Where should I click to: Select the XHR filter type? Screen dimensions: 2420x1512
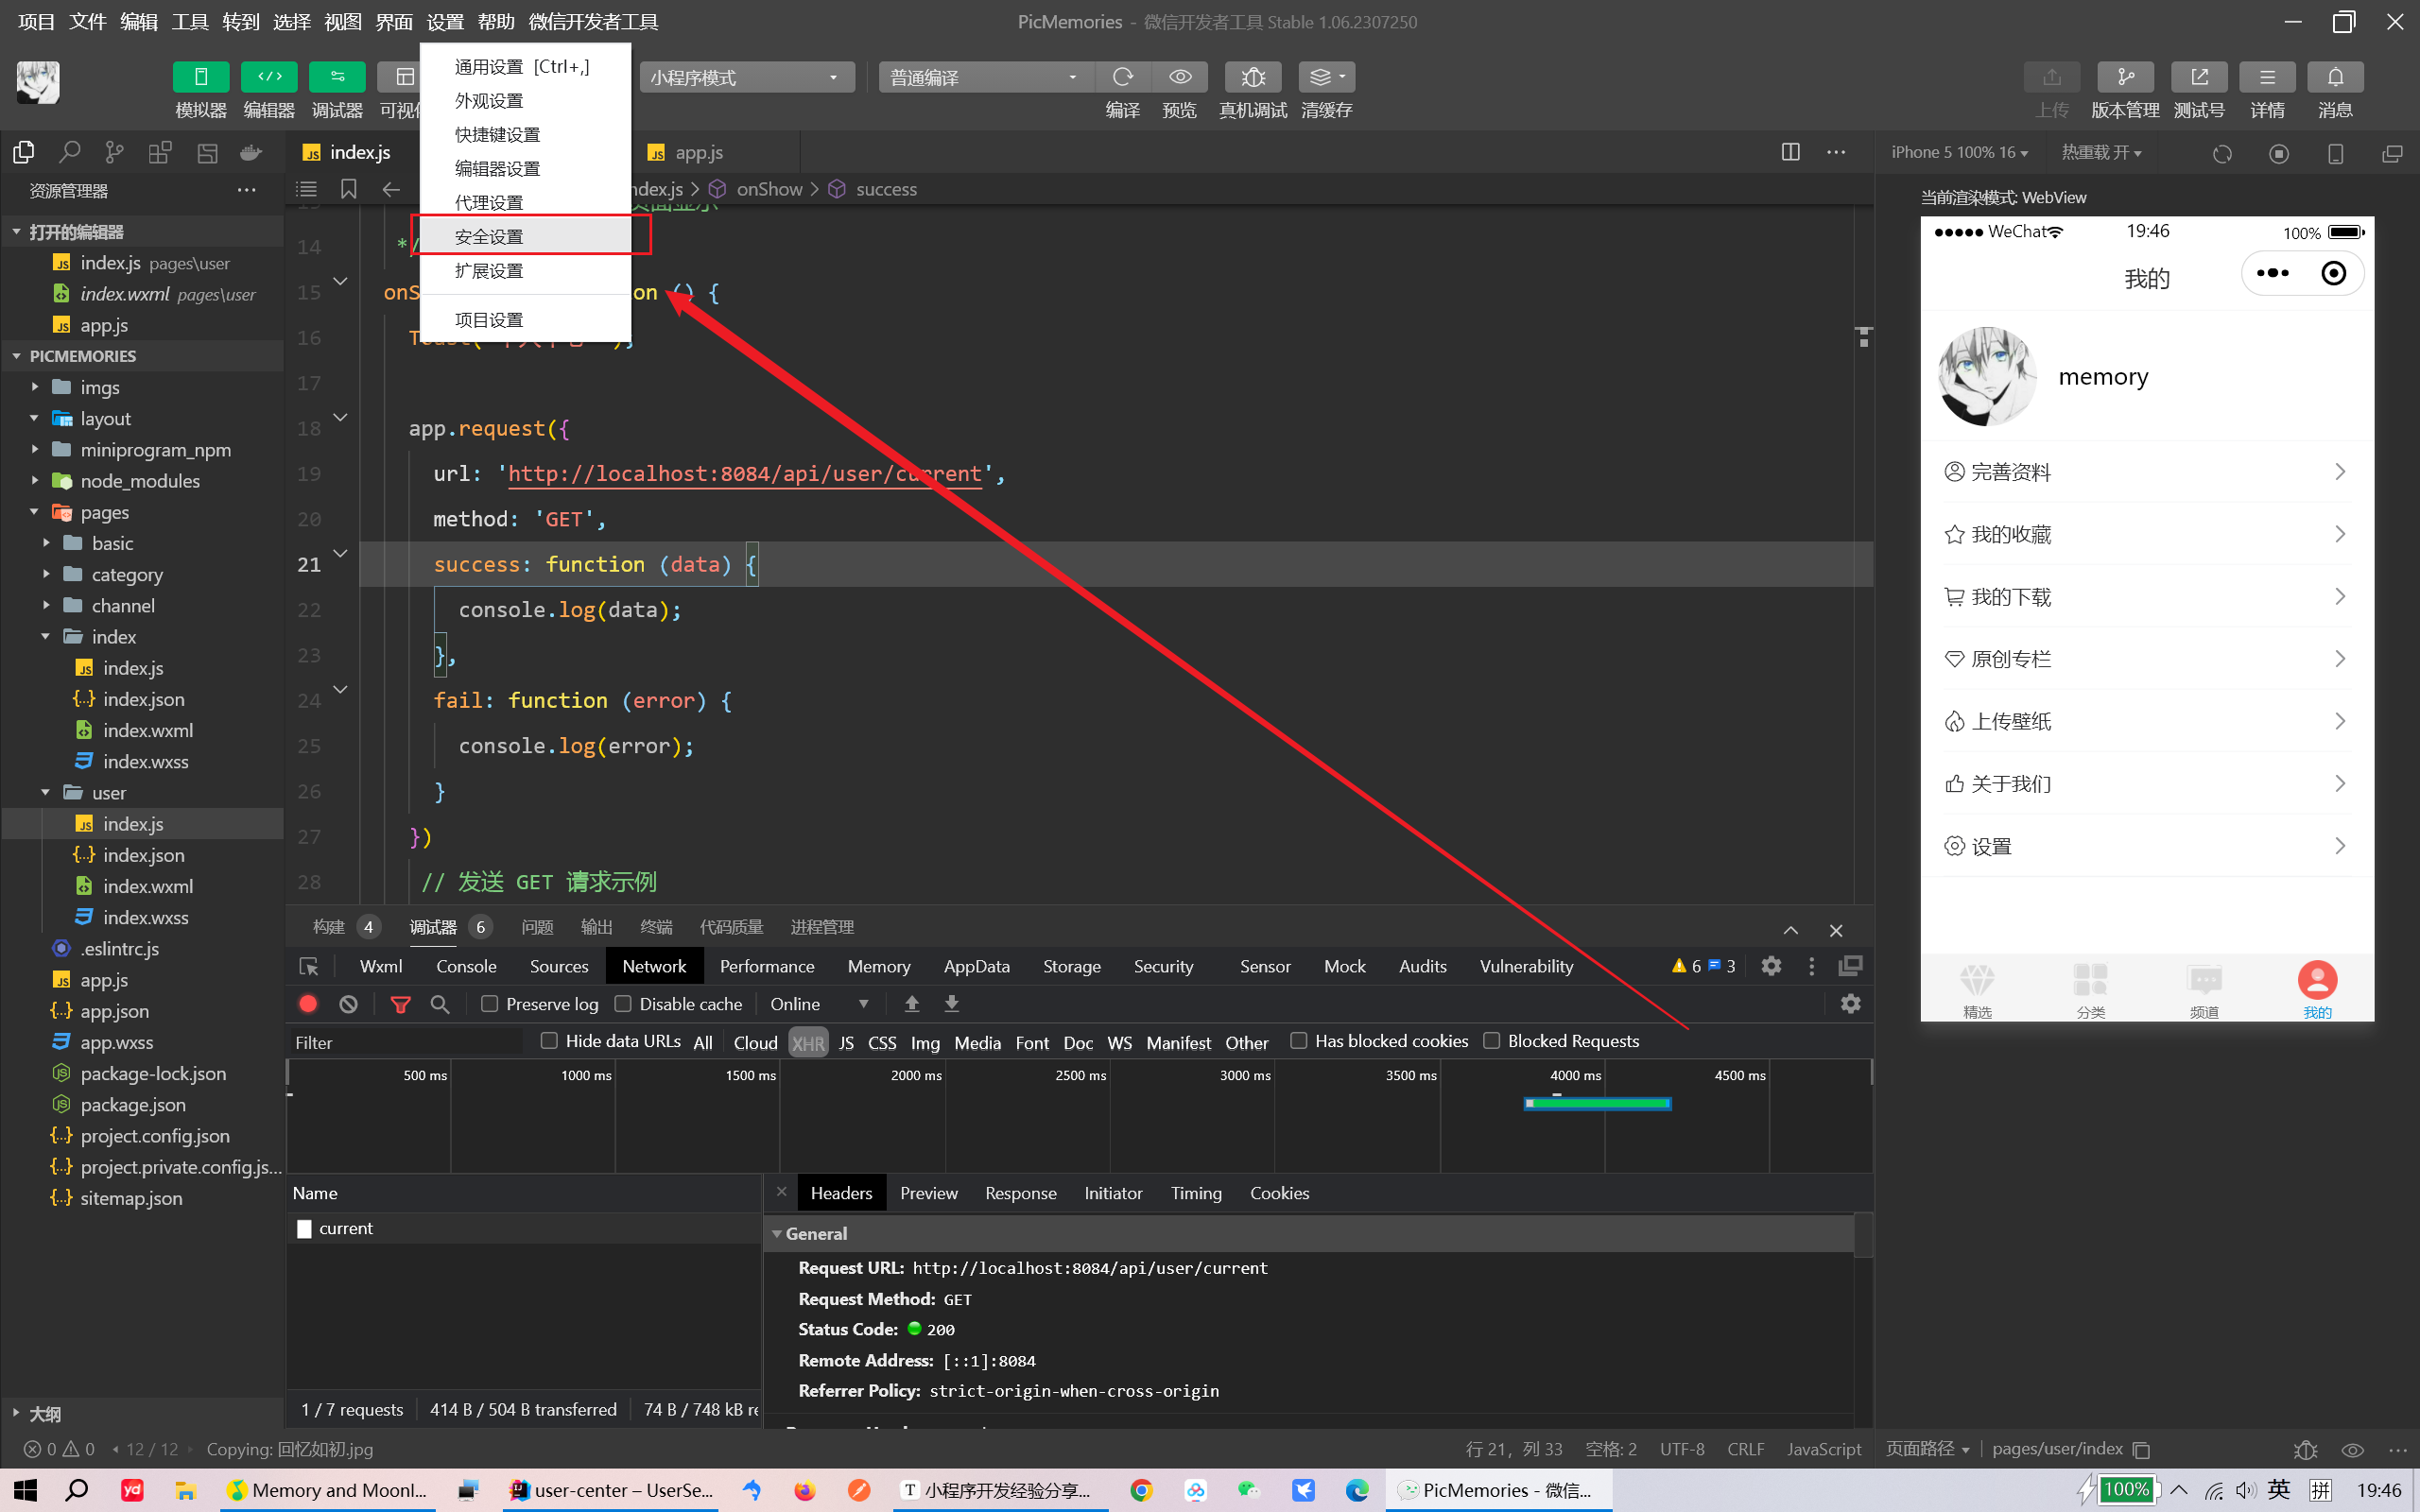click(x=808, y=1043)
